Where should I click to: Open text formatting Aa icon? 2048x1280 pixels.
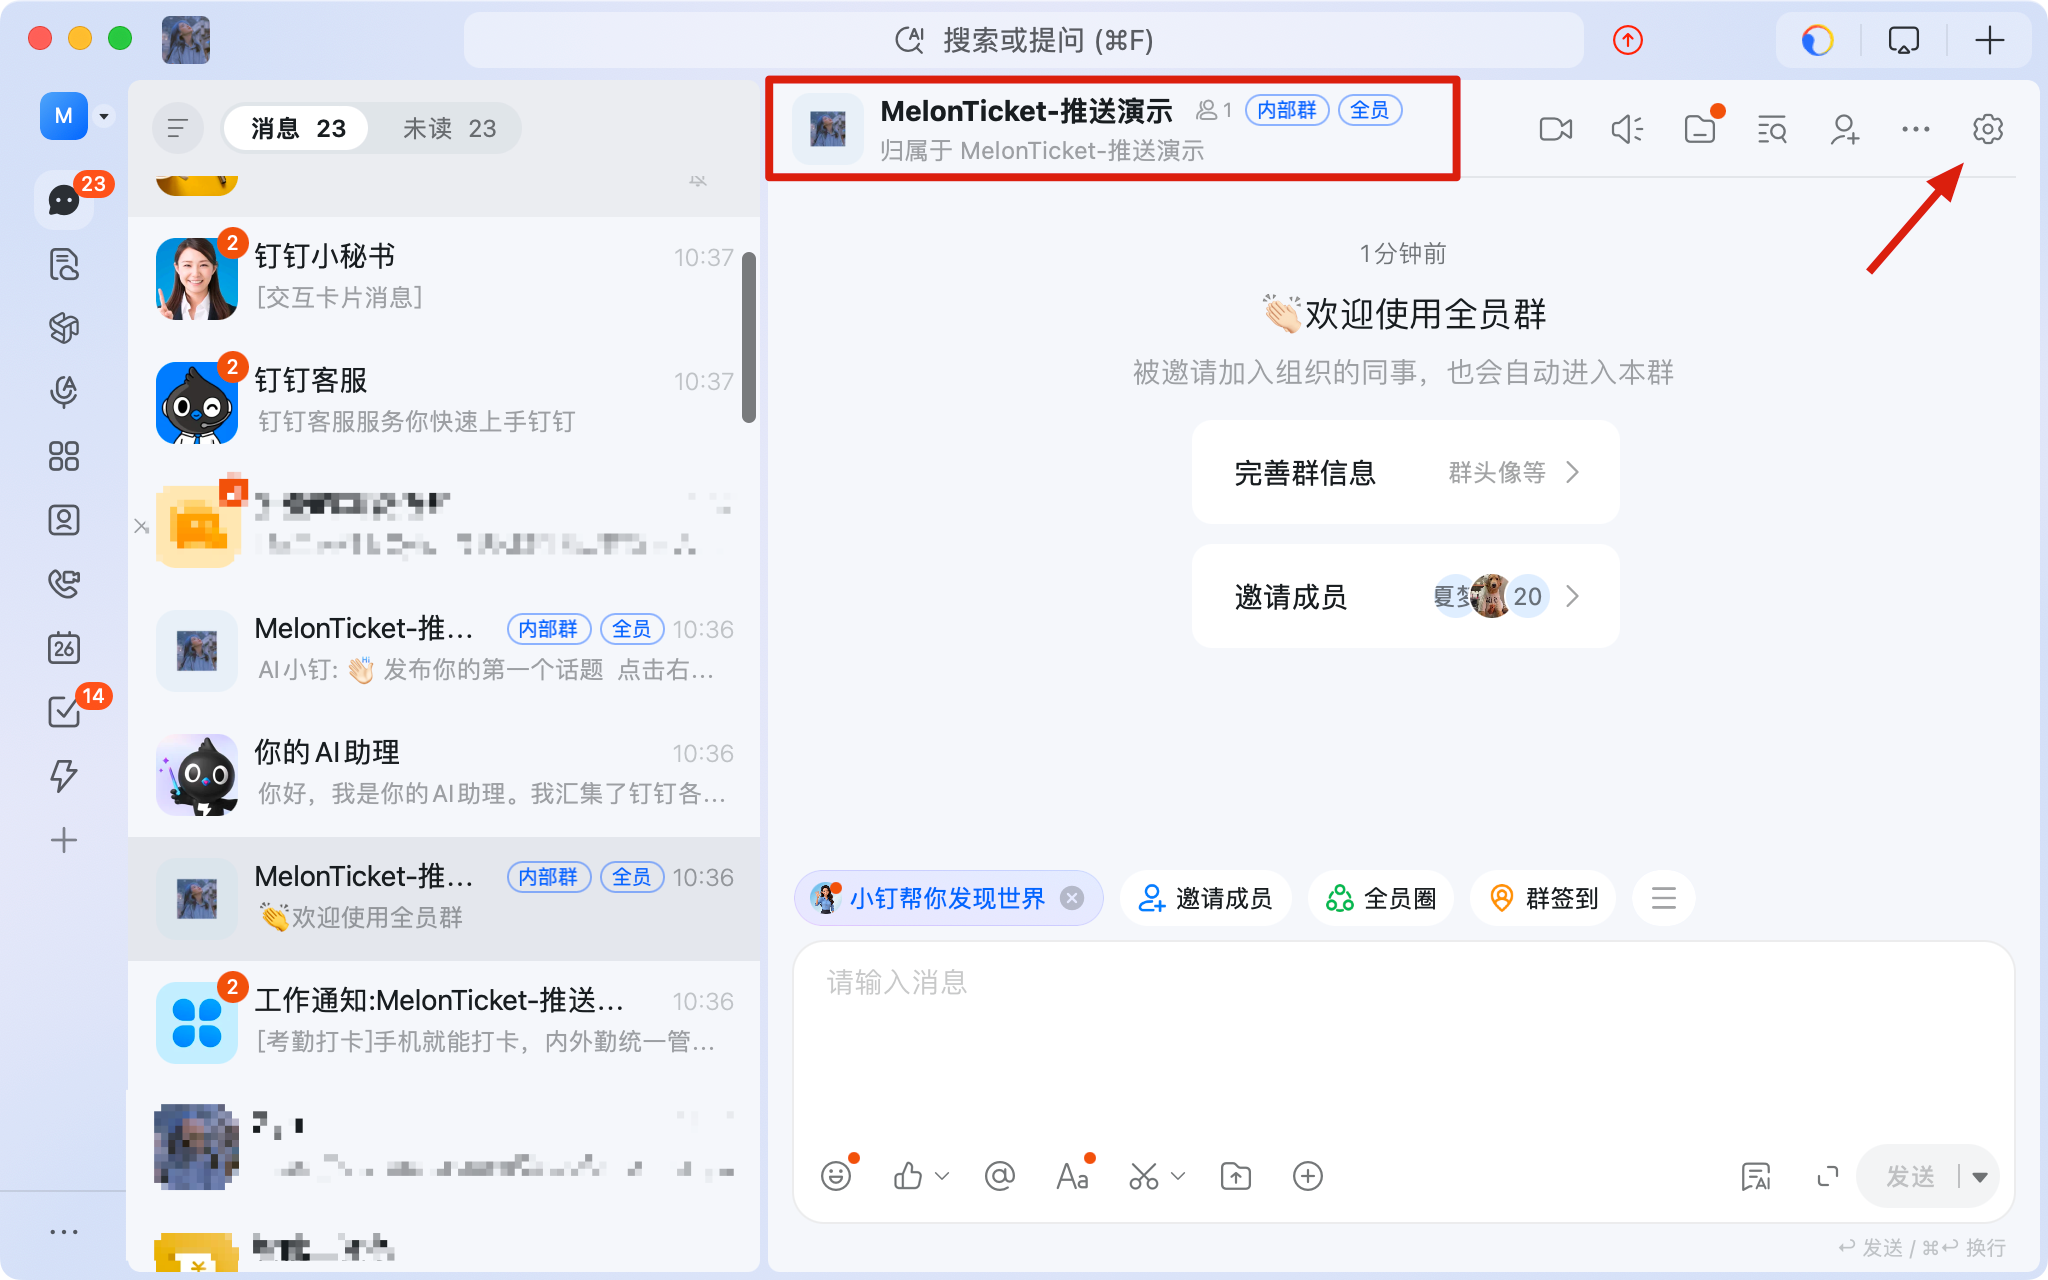[x=1072, y=1176]
